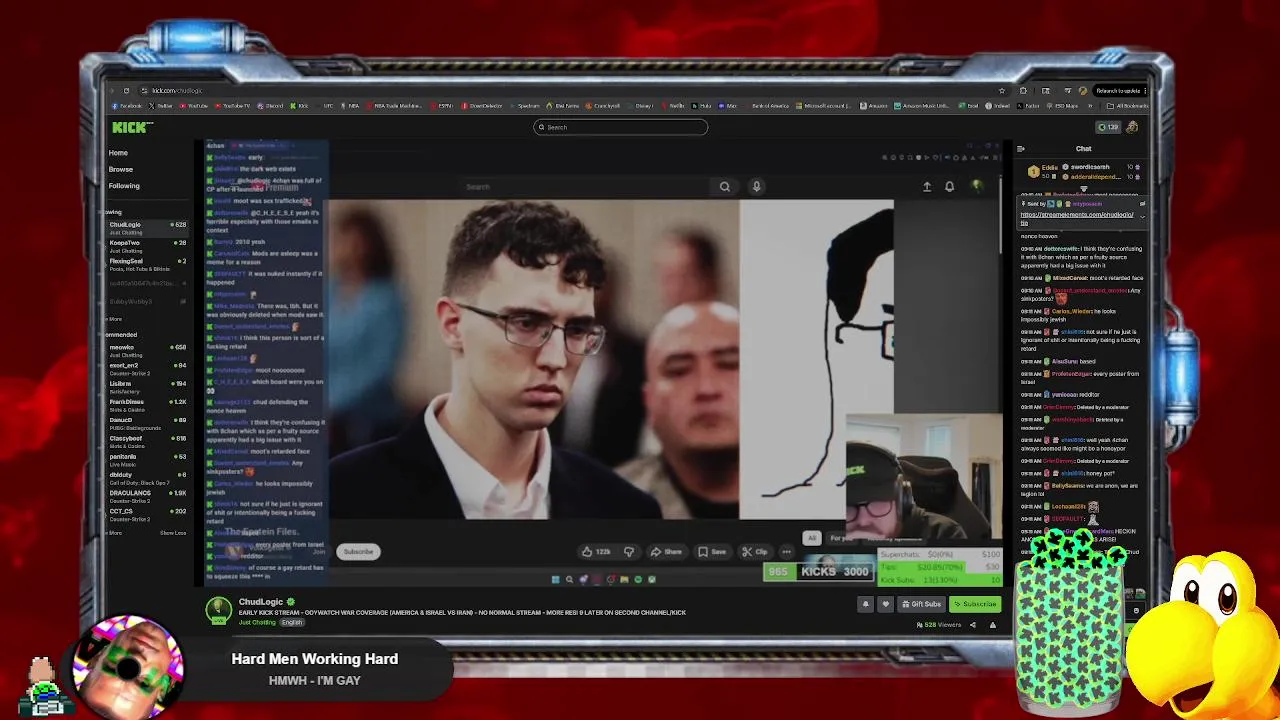
Task: Click the scissors Clip button under video
Action: (x=755, y=552)
